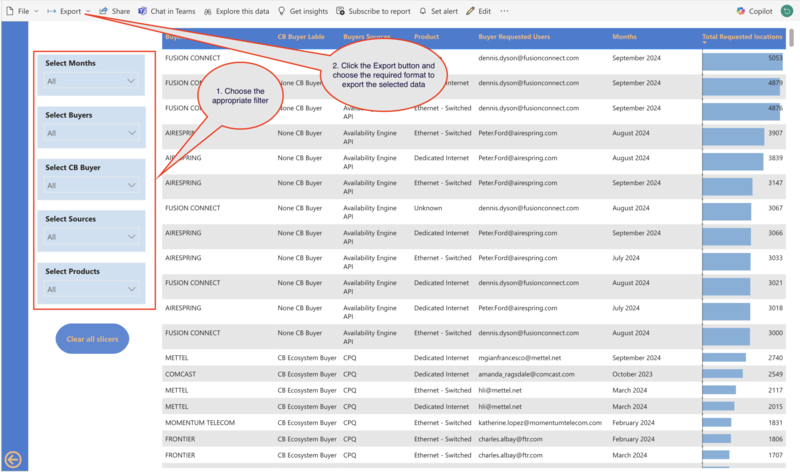Click the Export arrow icon

[52, 11]
